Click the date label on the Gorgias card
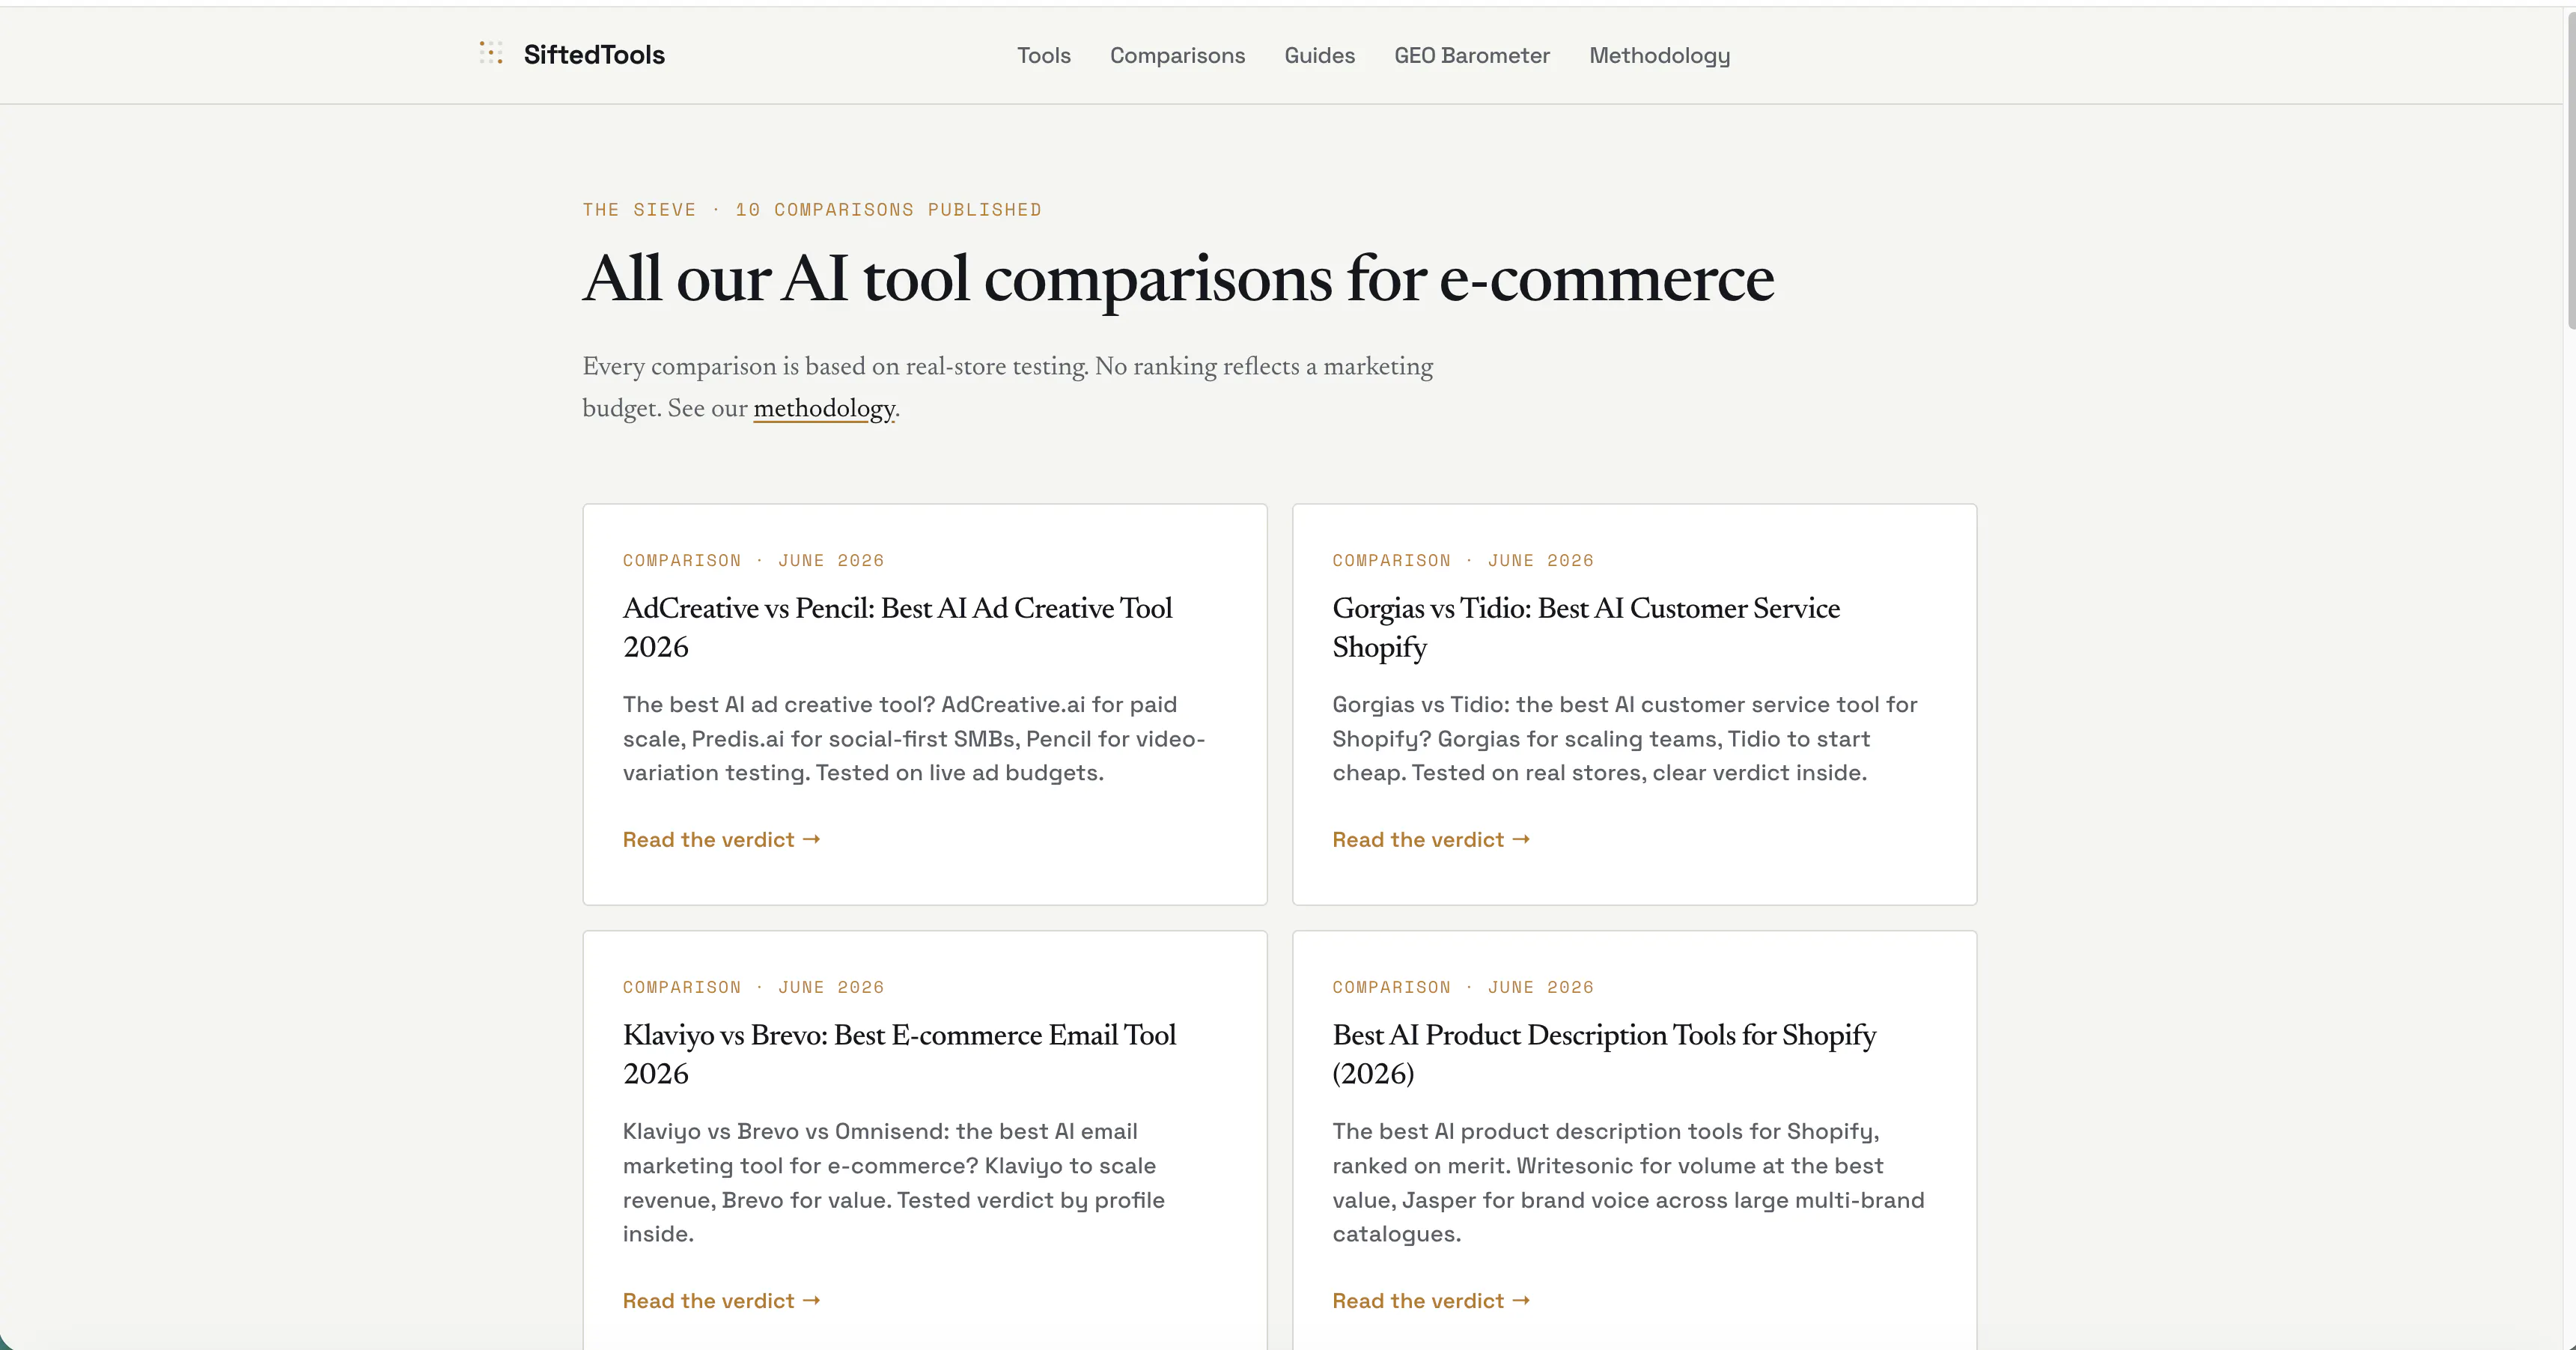The width and height of the screenshot is (2576, 1350). click(x=1462, y=561)
